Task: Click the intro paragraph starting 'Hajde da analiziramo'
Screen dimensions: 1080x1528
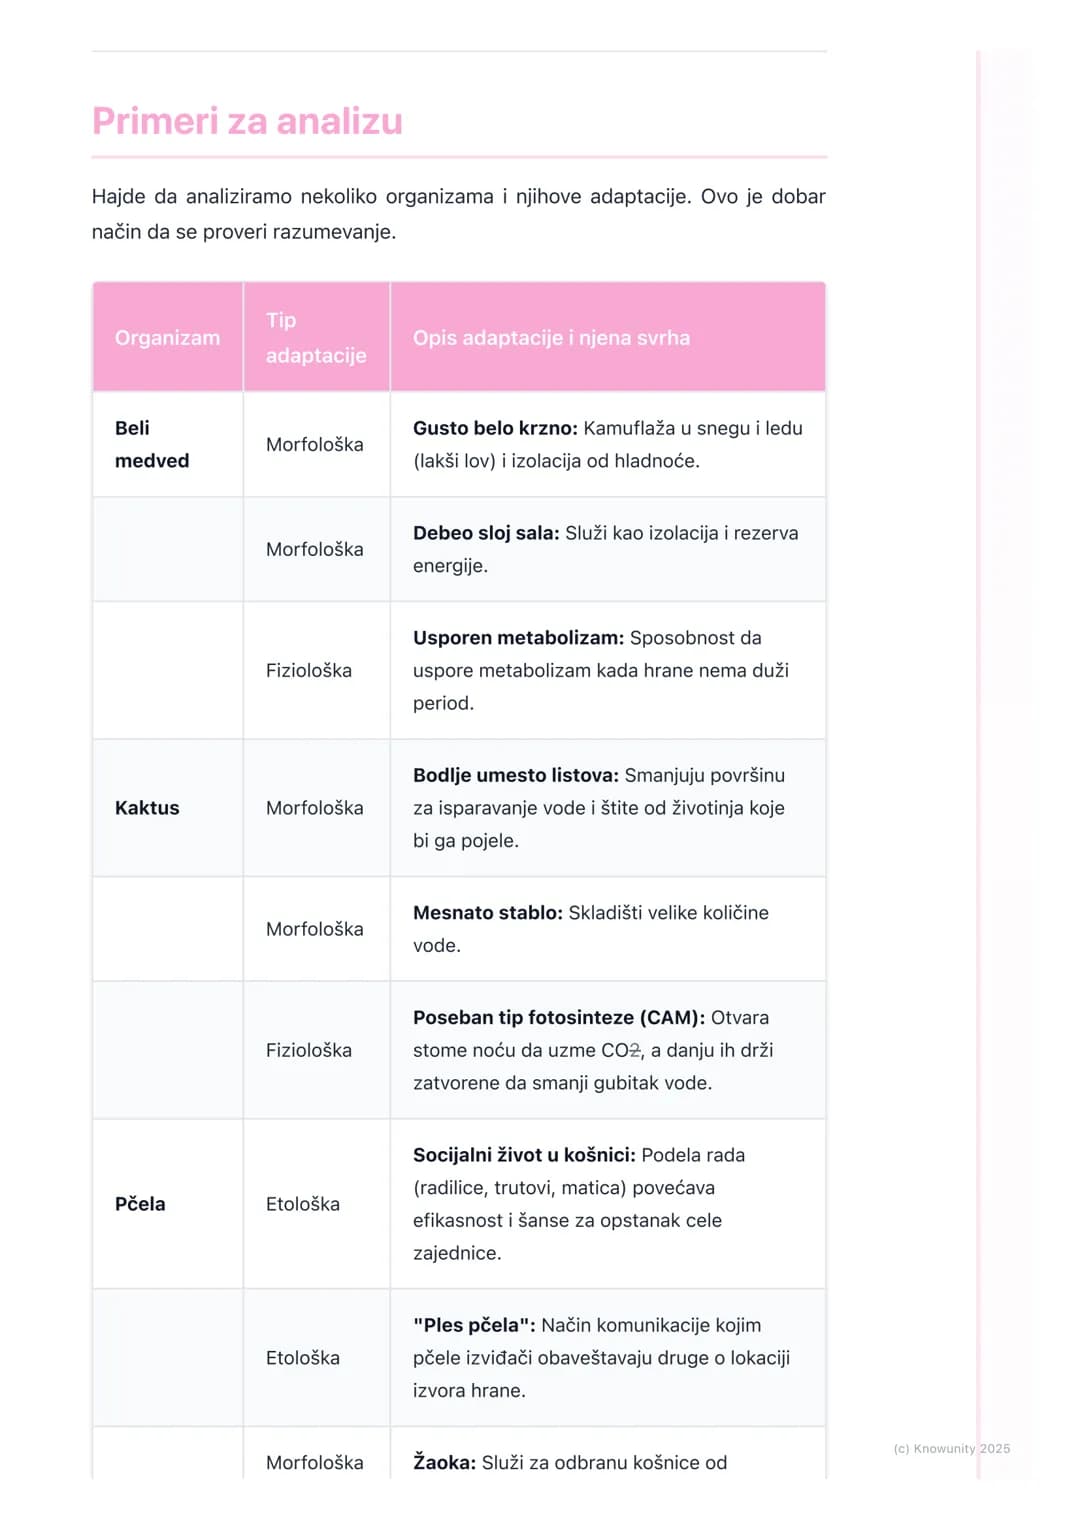Action: 459,214
